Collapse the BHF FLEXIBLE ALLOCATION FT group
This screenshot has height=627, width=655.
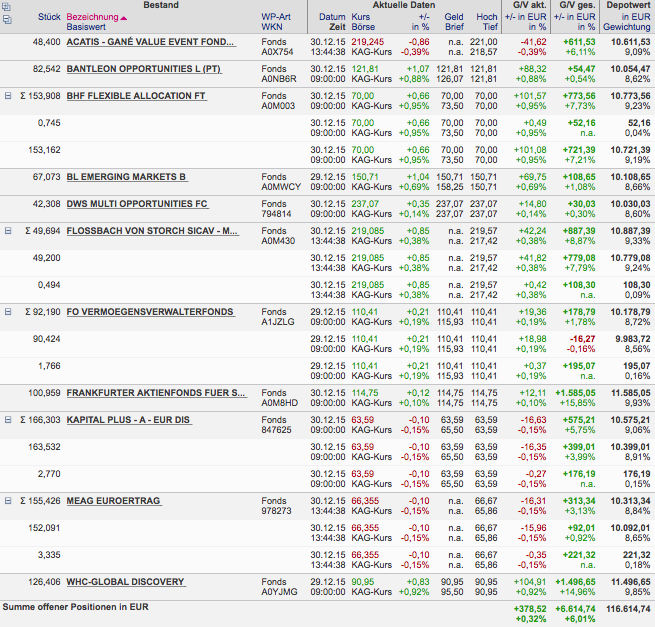tap(8, 96)
